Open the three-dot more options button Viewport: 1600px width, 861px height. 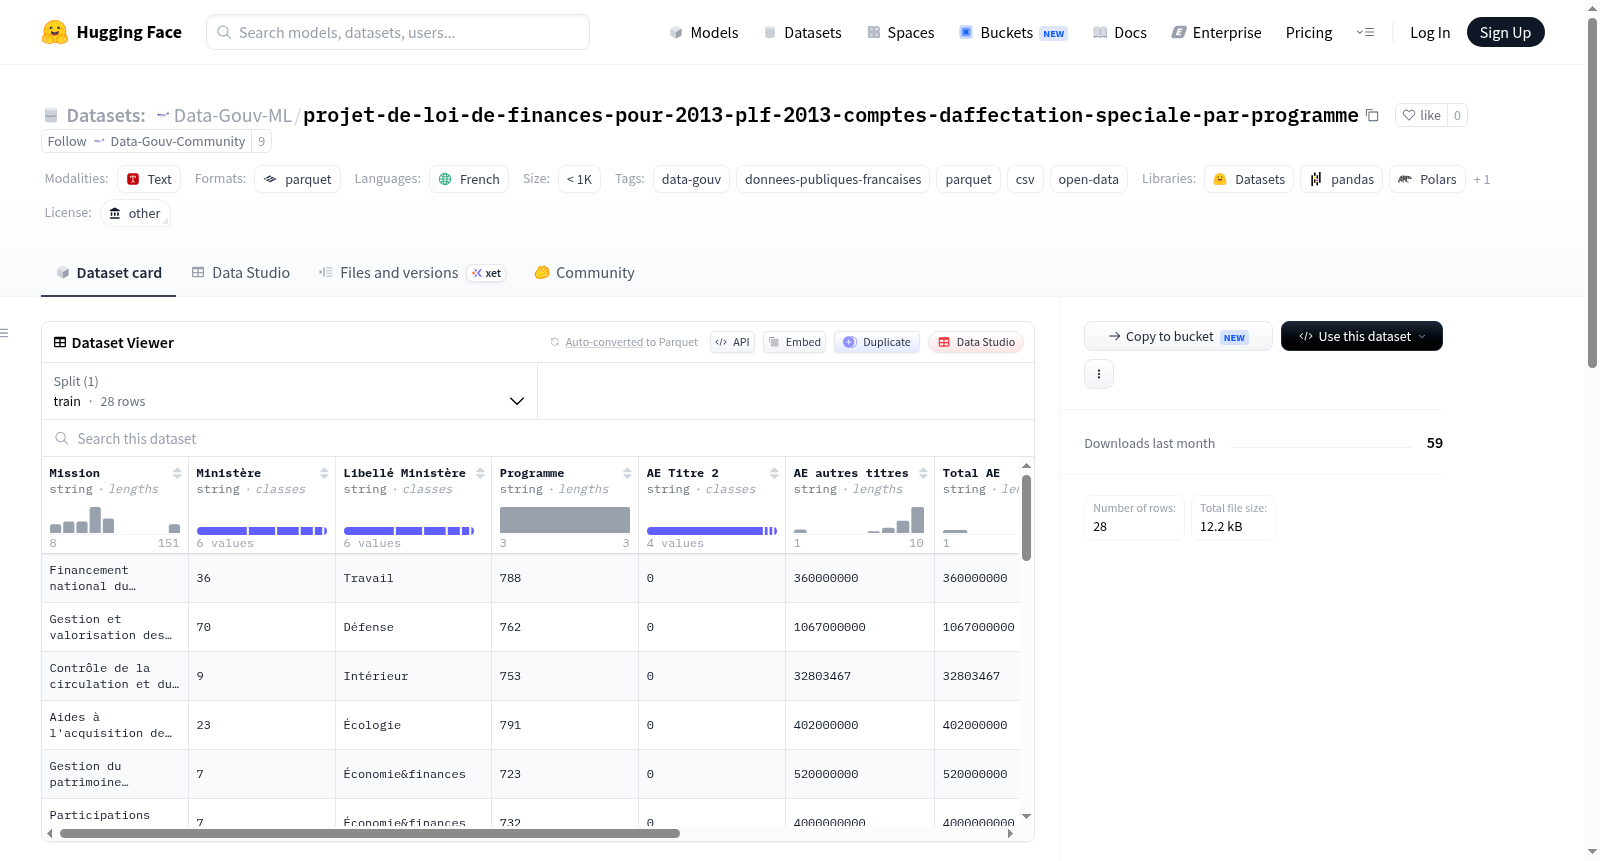(x=1099, y=374)
